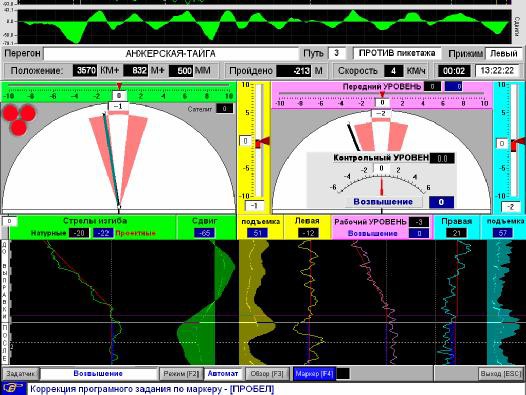This screenshot has height=395, width=526.
Task: Click red marker on pink front level scale
Action: [382, 94]
